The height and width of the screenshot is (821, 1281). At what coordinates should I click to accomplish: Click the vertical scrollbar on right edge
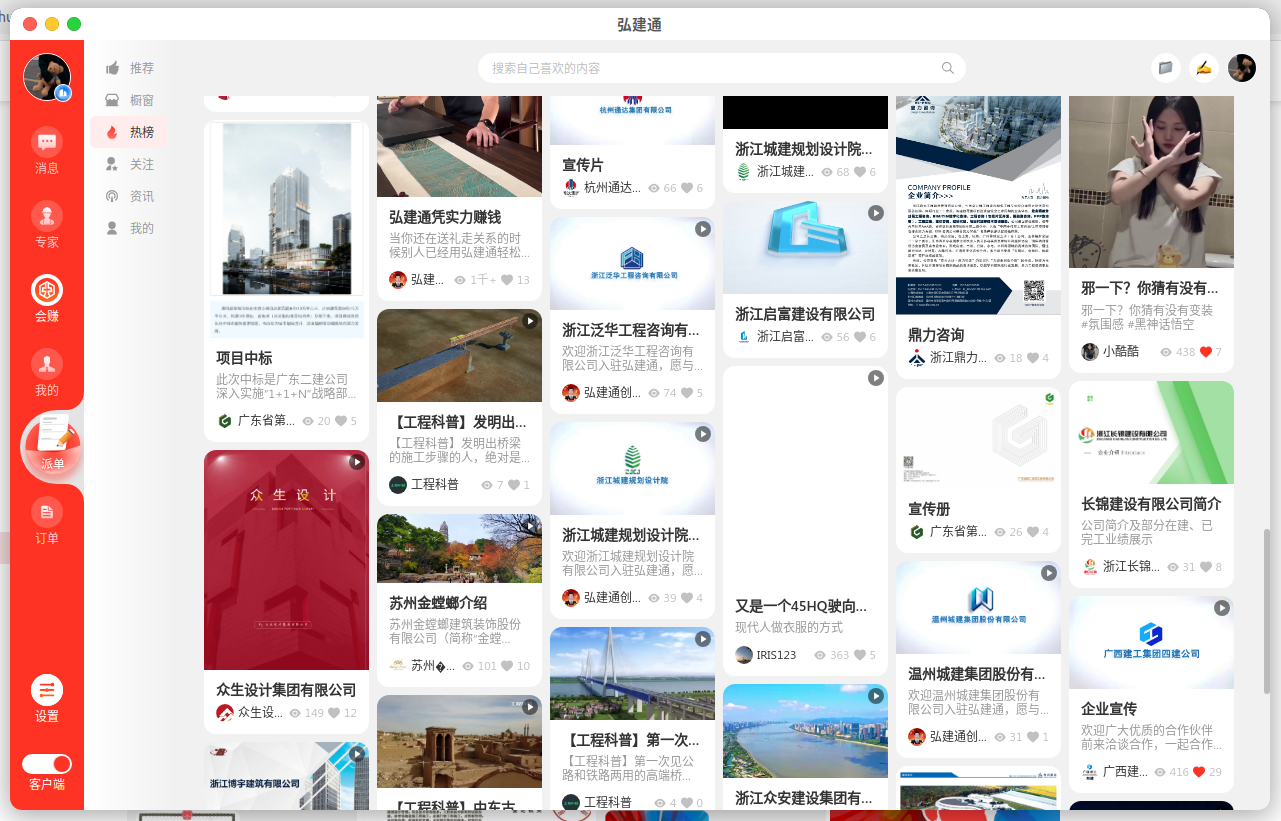1266,610
